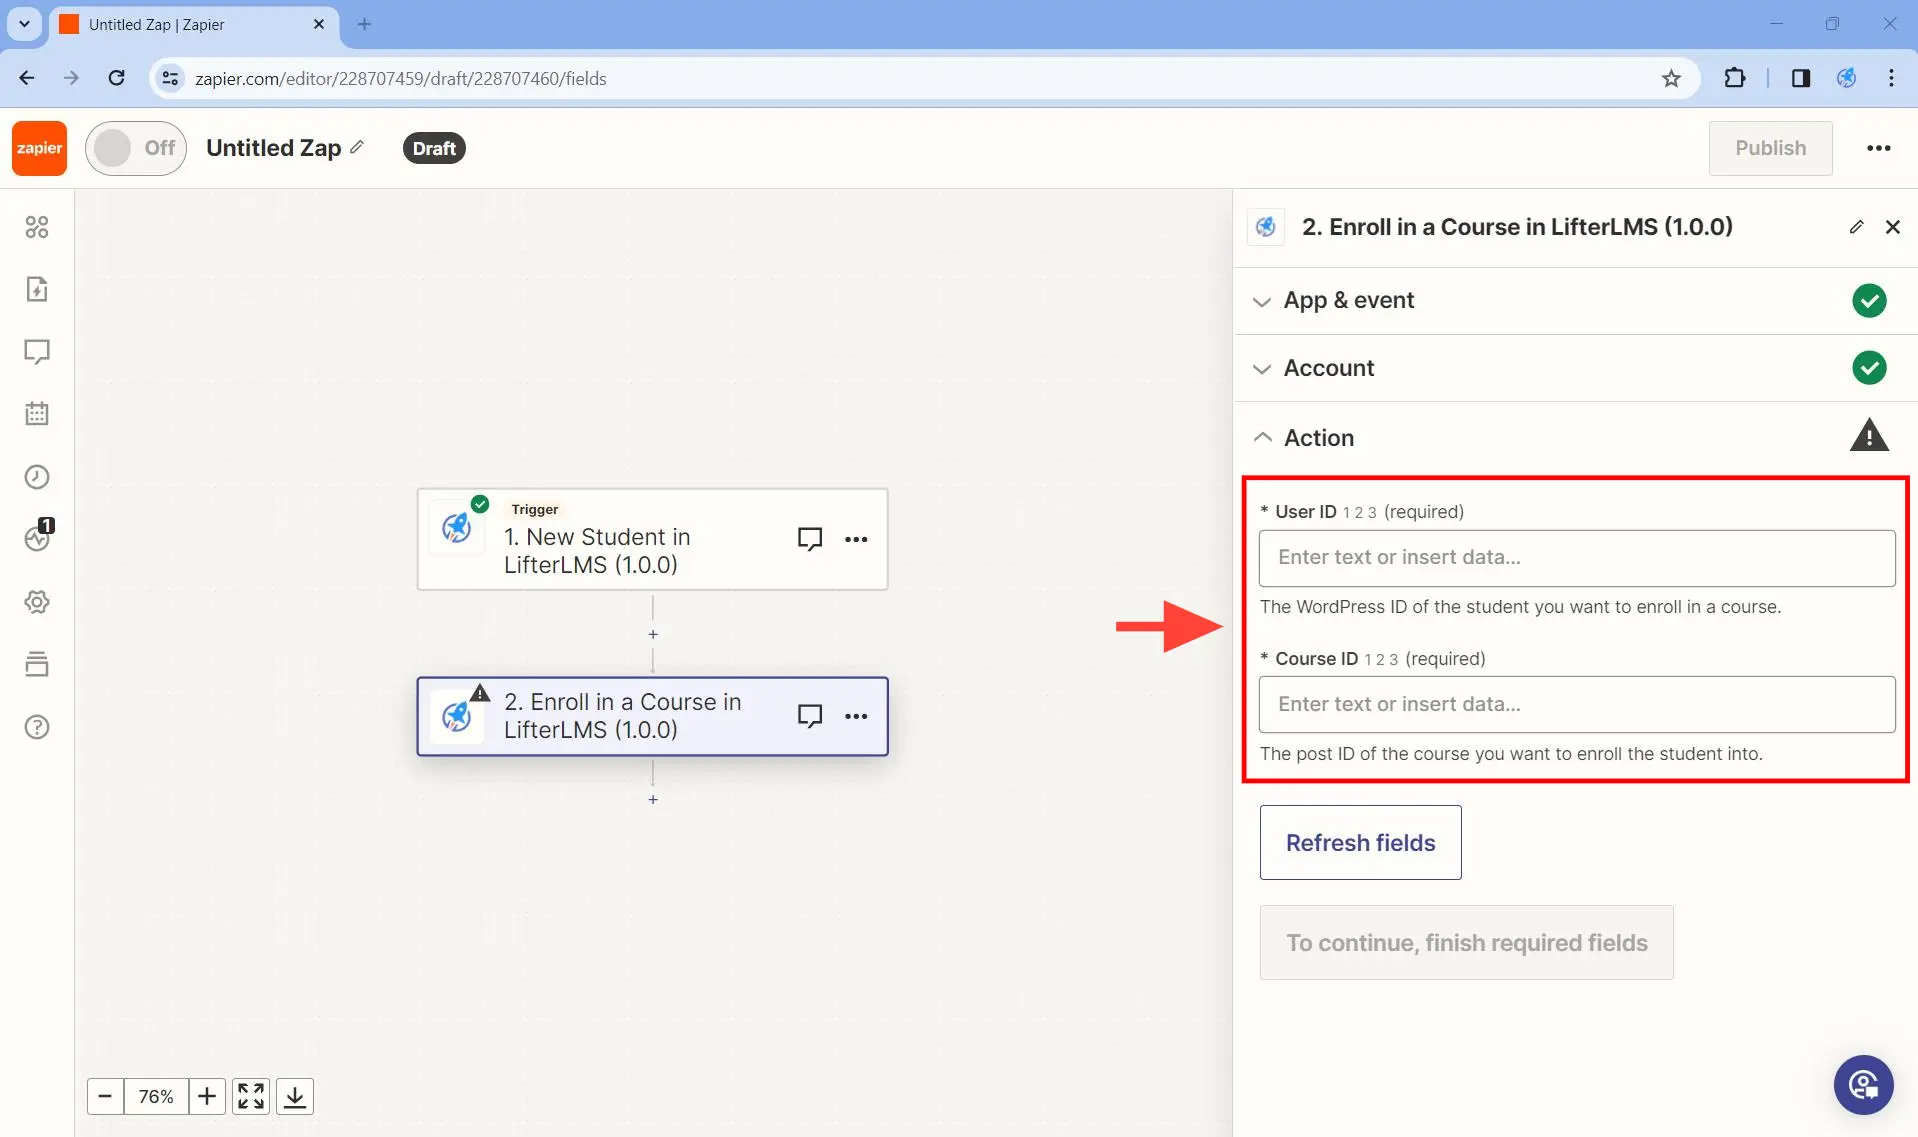Edit Zap name pencil icon
Screen dimensions: 1918x1137
tap(357, 147)
